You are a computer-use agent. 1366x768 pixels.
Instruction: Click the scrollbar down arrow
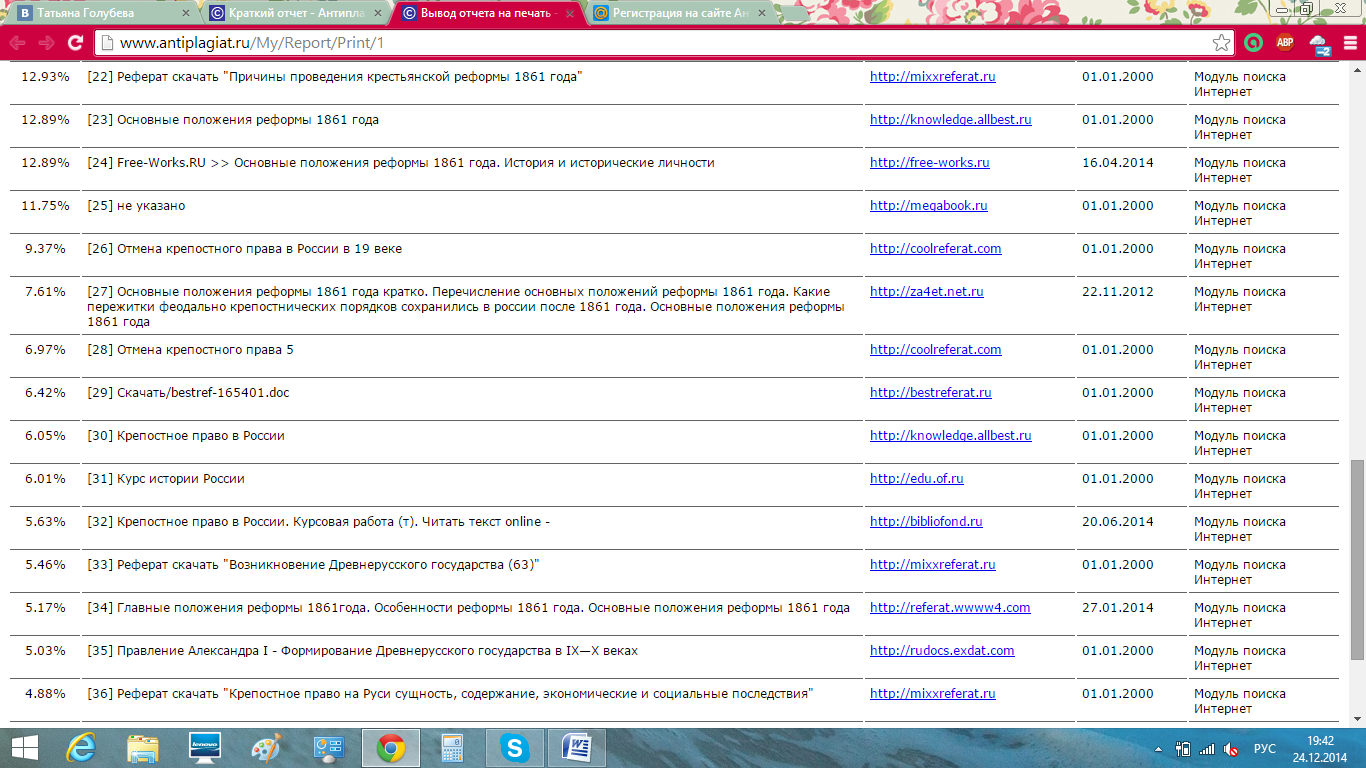pos(1357,720)
